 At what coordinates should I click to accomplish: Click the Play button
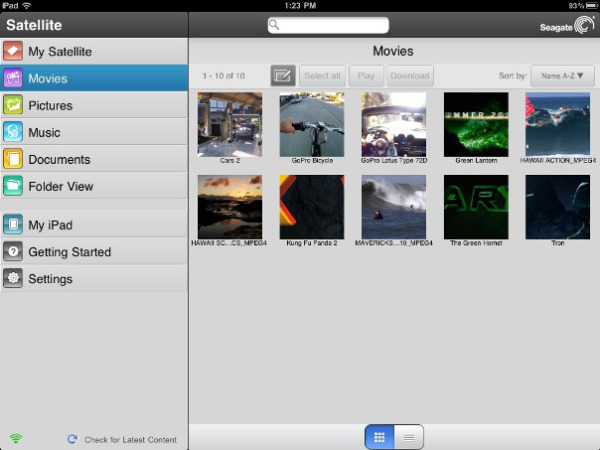pos(366,76)
